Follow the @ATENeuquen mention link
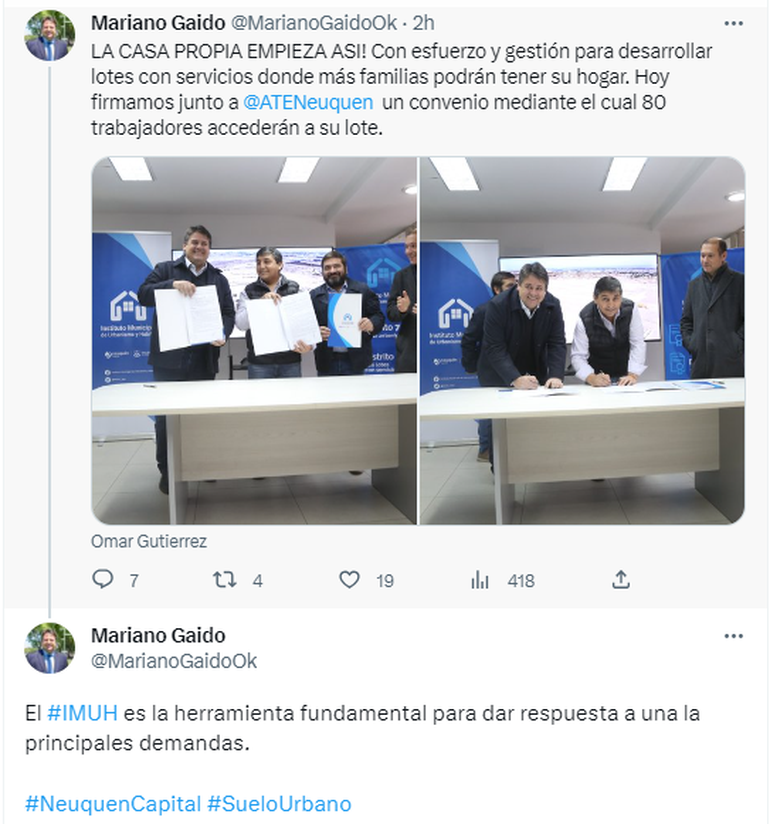Viewport: 770px width, 824px height. [308, 102]
